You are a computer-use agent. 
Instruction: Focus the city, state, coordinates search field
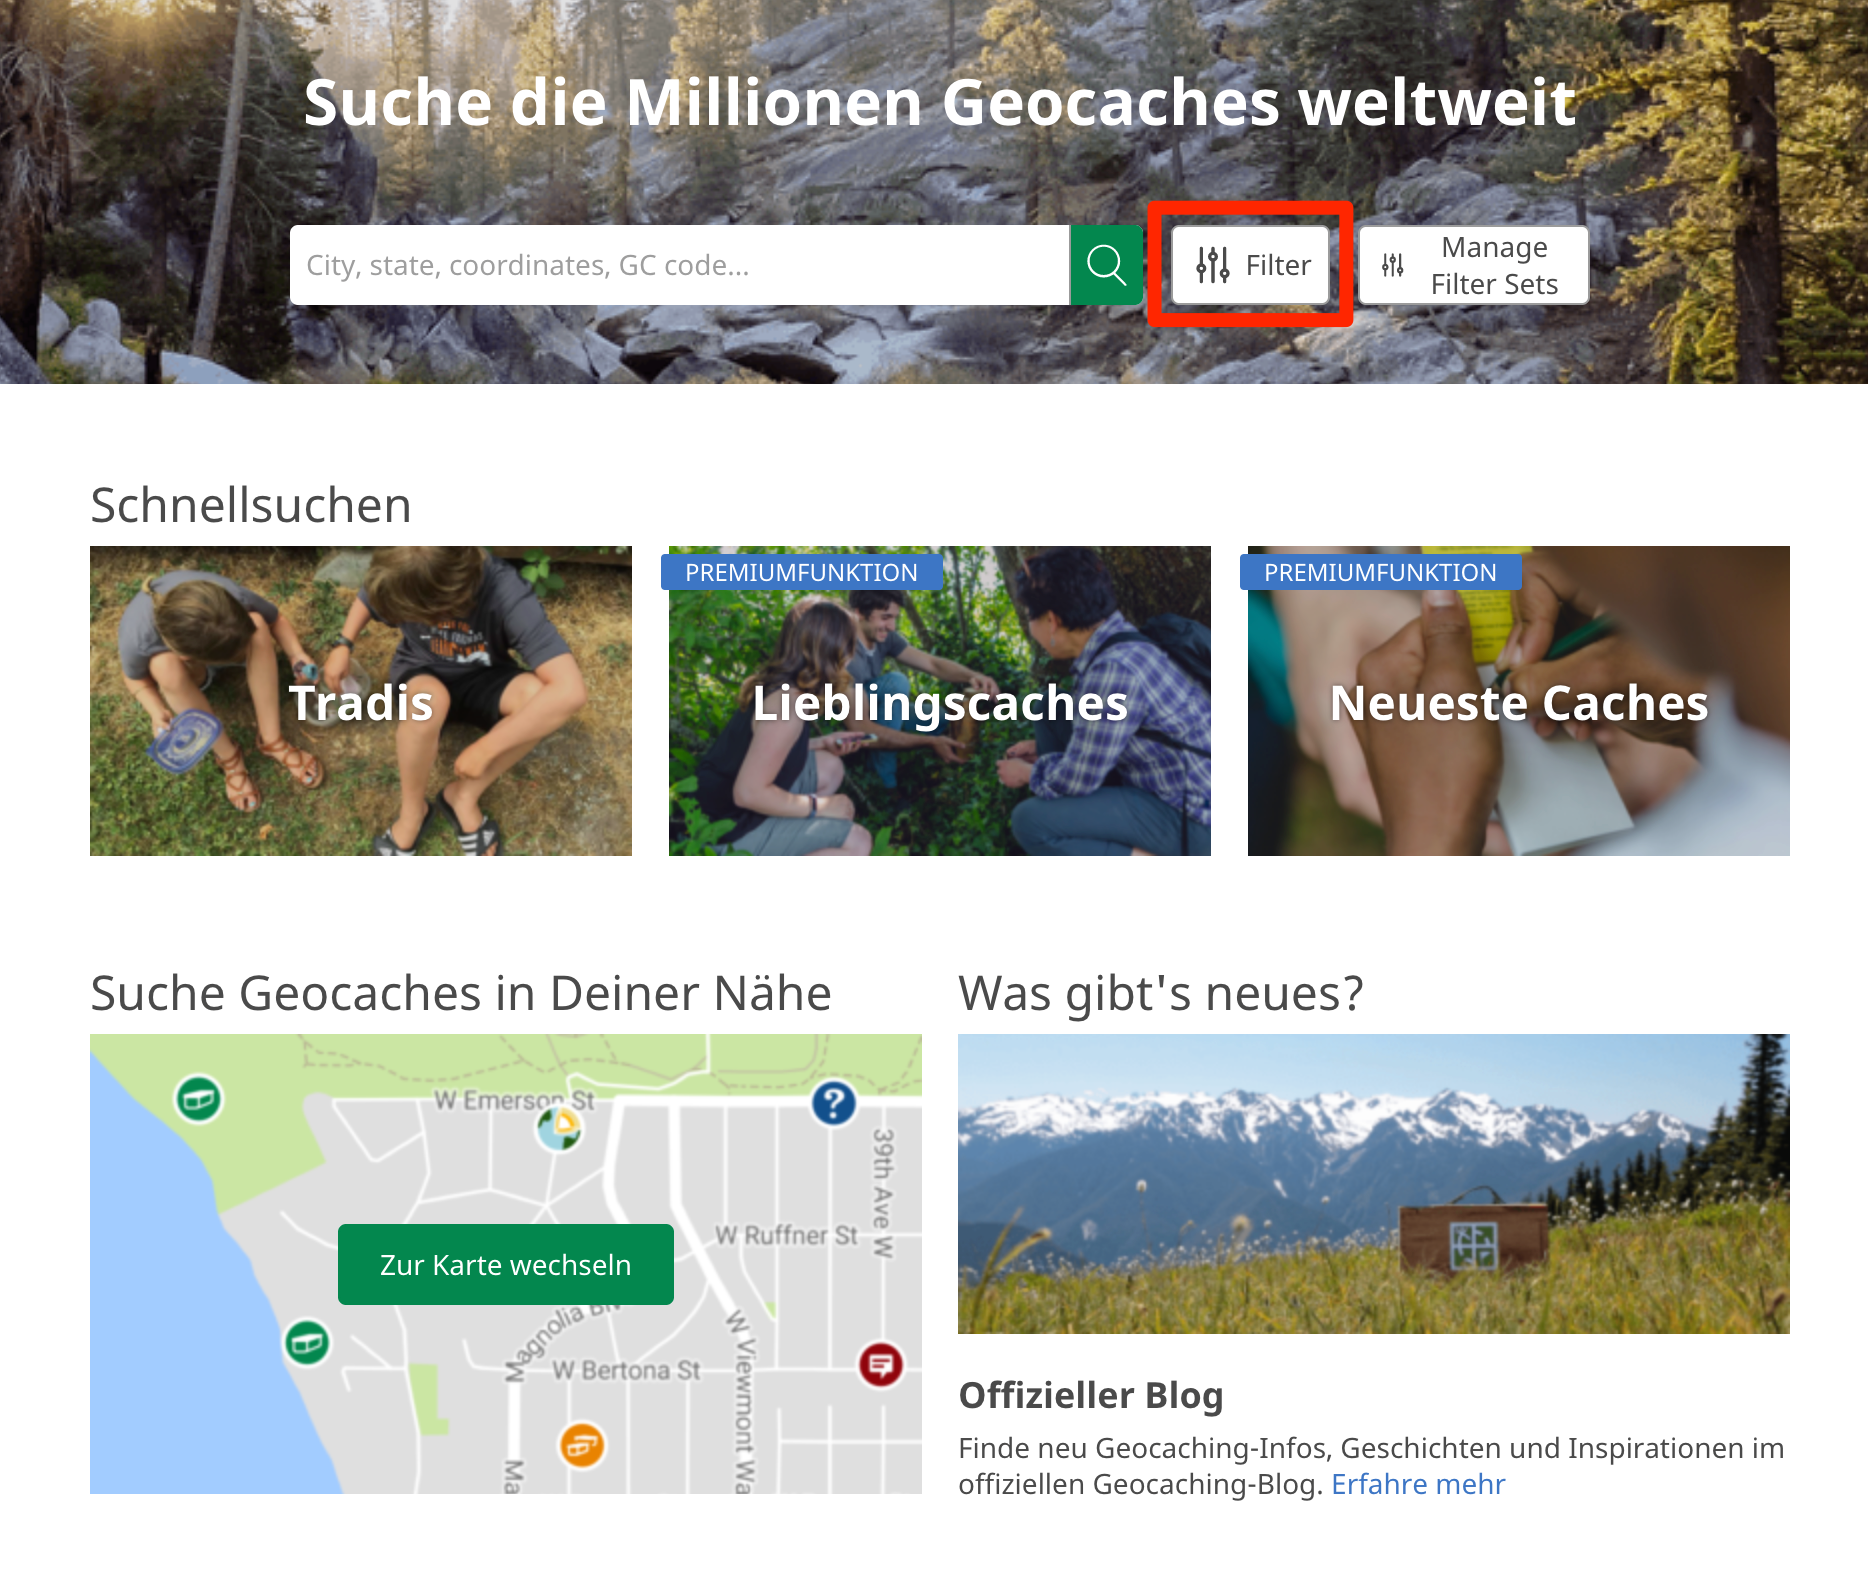tap(680, 265)
